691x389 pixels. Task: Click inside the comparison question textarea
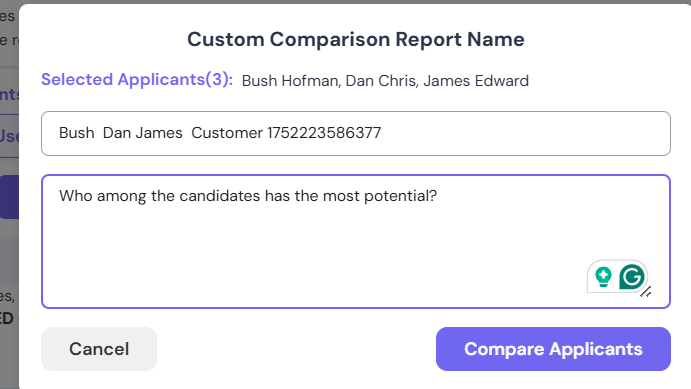pos(356,241)
